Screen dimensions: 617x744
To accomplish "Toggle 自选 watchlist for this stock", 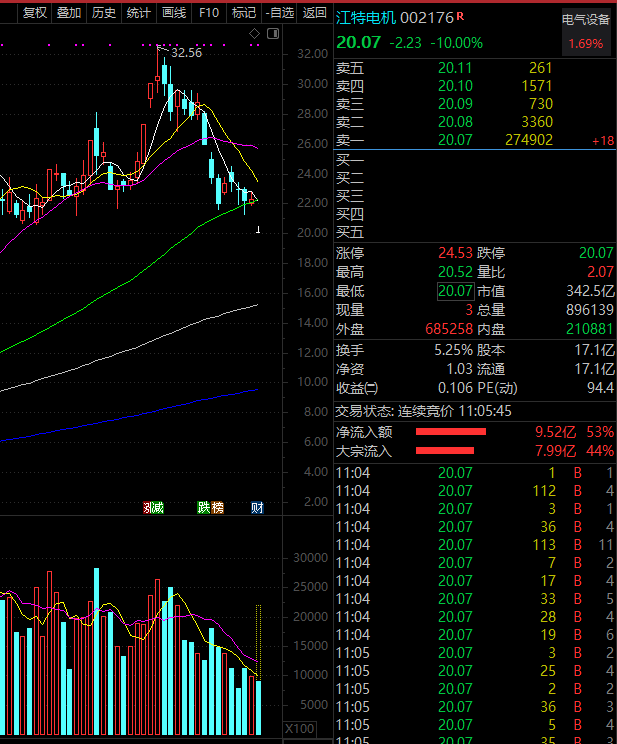I will coord(280,13).
